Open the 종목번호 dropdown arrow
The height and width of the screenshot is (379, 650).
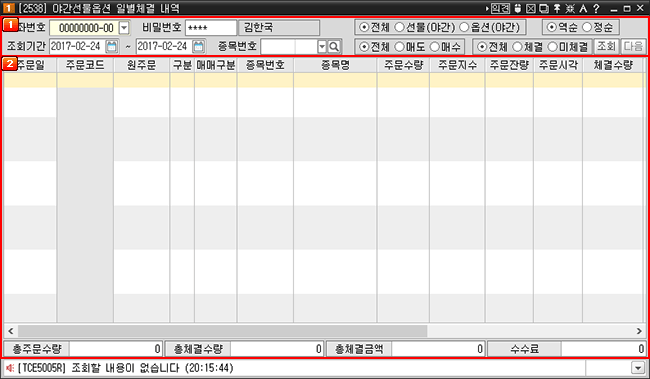point(322,47)
